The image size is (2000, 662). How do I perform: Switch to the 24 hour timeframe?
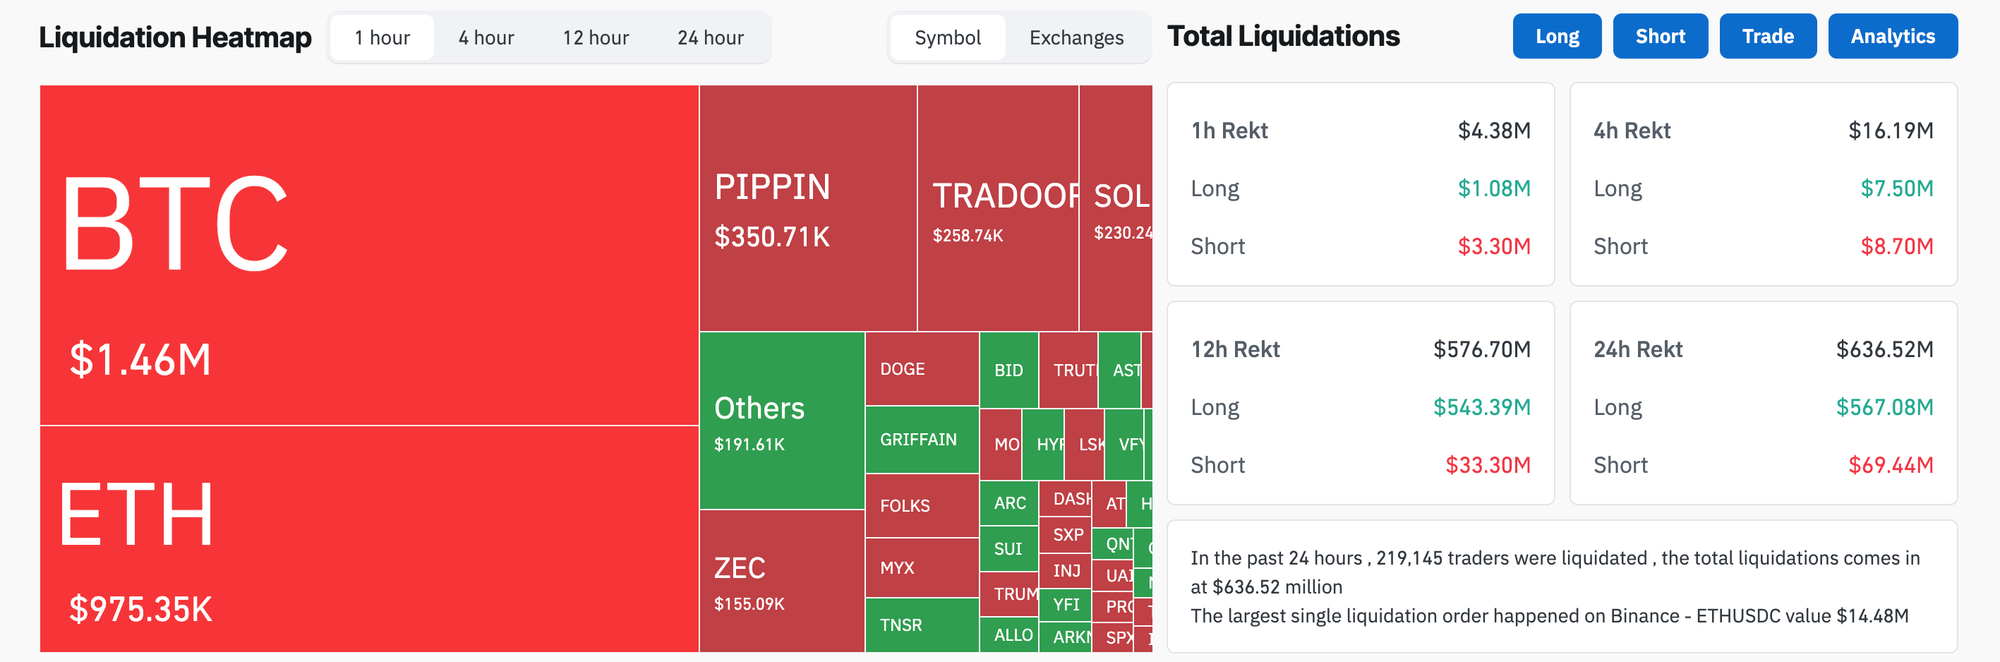point(712,37)
